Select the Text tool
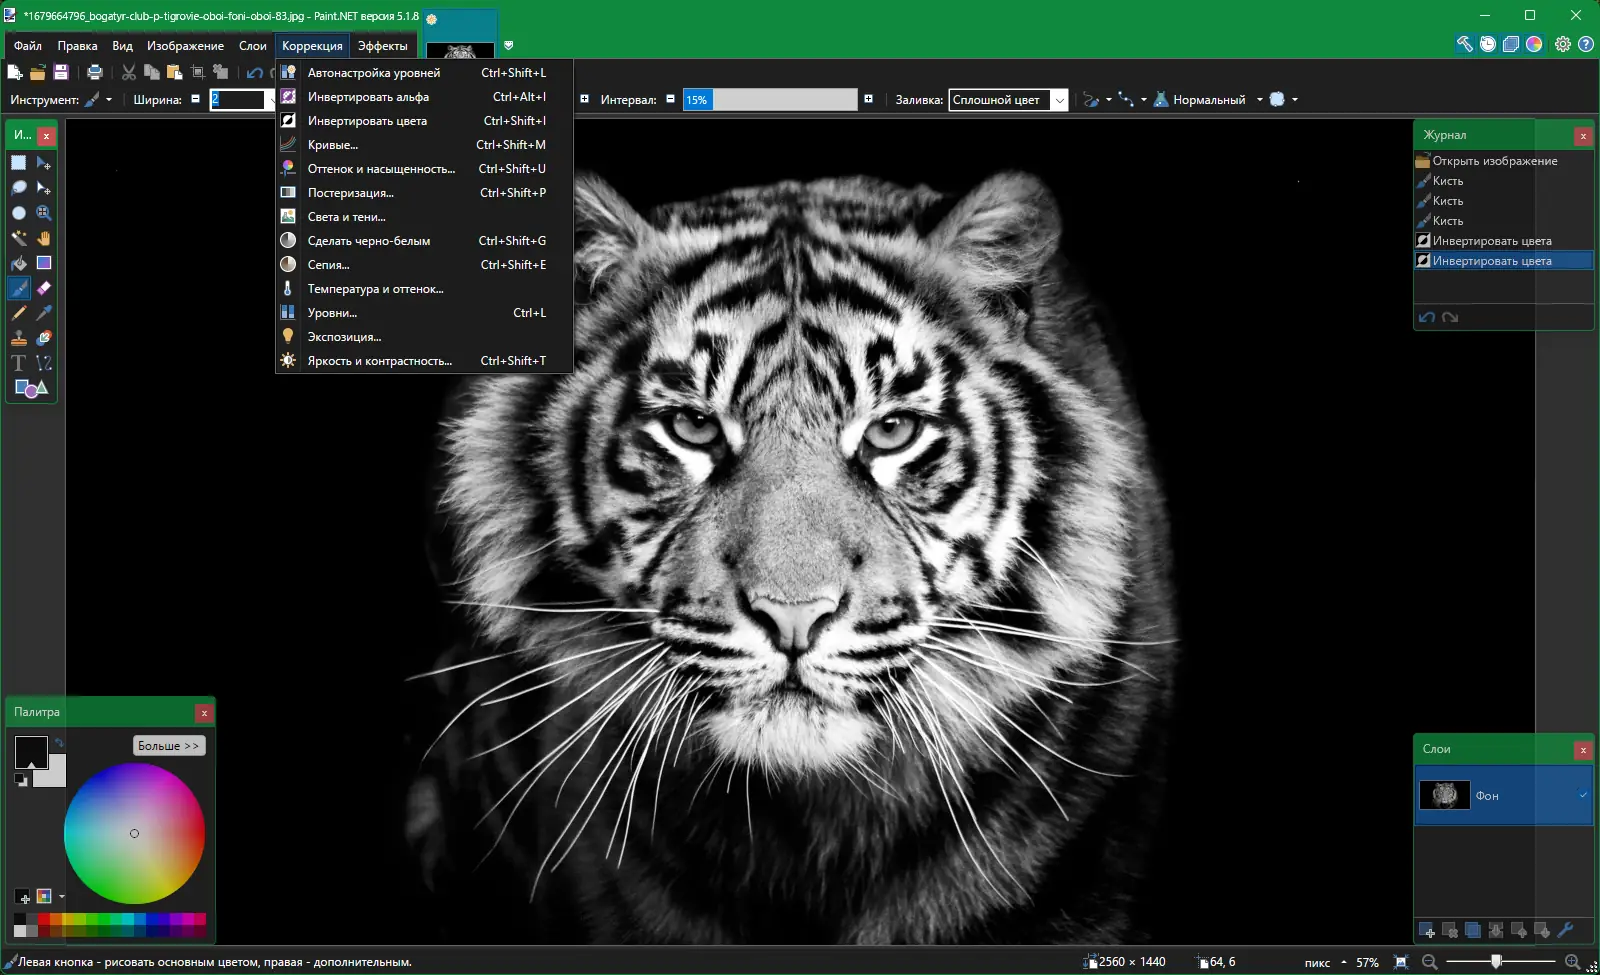 tap(19, 363)
